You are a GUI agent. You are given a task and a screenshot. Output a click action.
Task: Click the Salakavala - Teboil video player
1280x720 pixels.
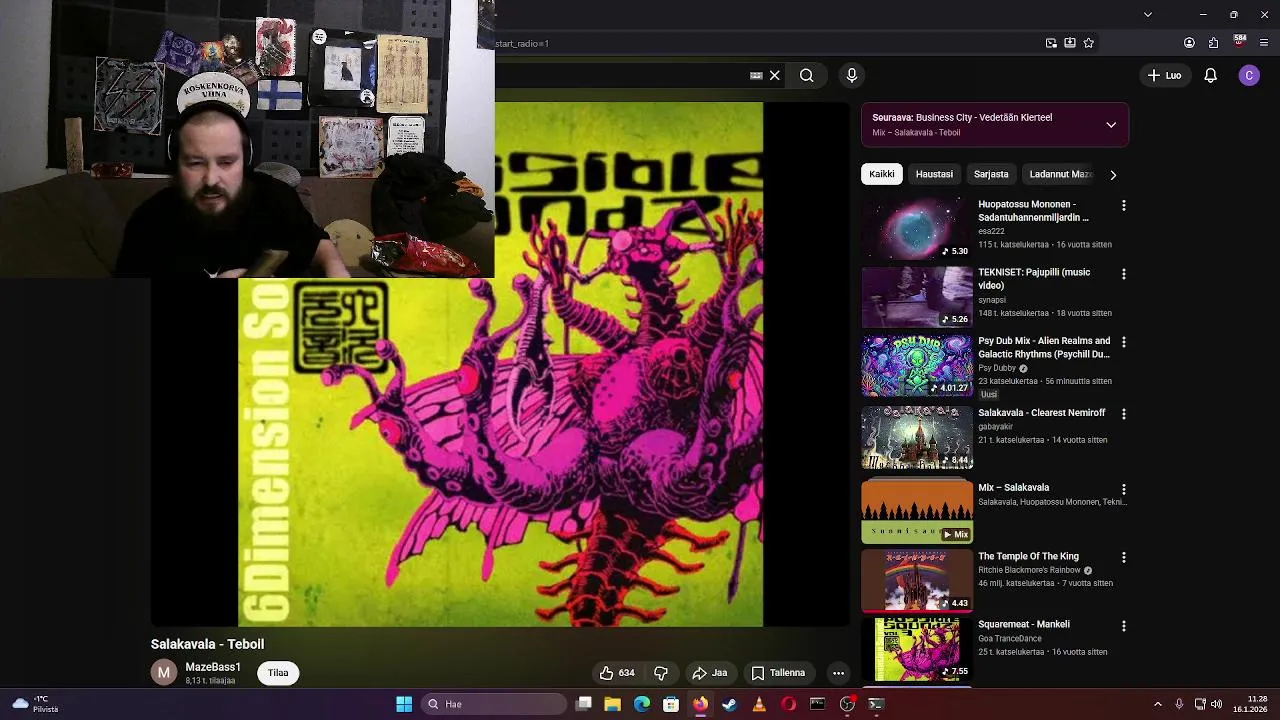[500, 365]
